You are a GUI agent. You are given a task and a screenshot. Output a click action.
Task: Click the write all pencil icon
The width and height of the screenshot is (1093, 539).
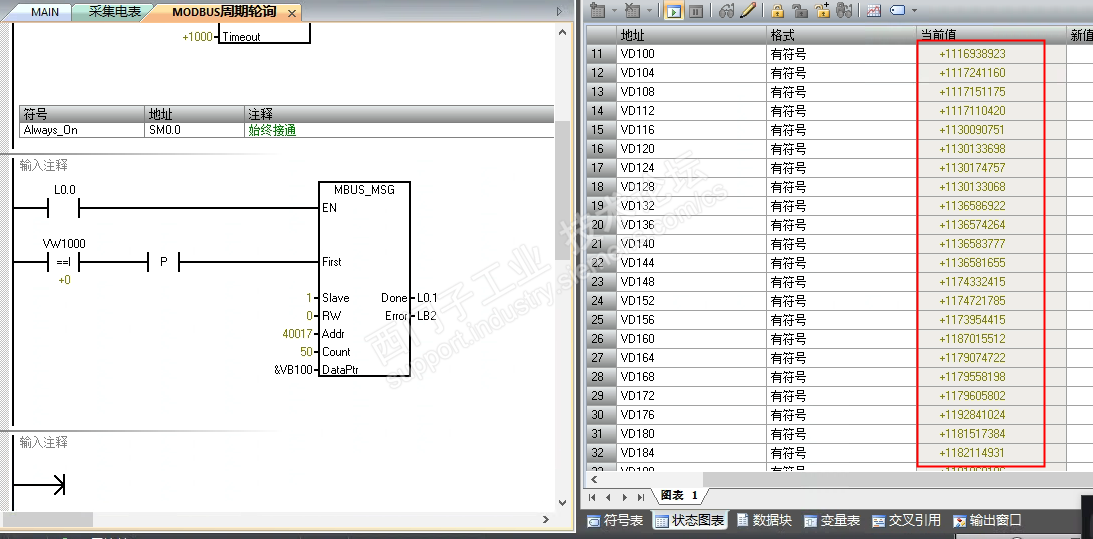click(747, 10)
